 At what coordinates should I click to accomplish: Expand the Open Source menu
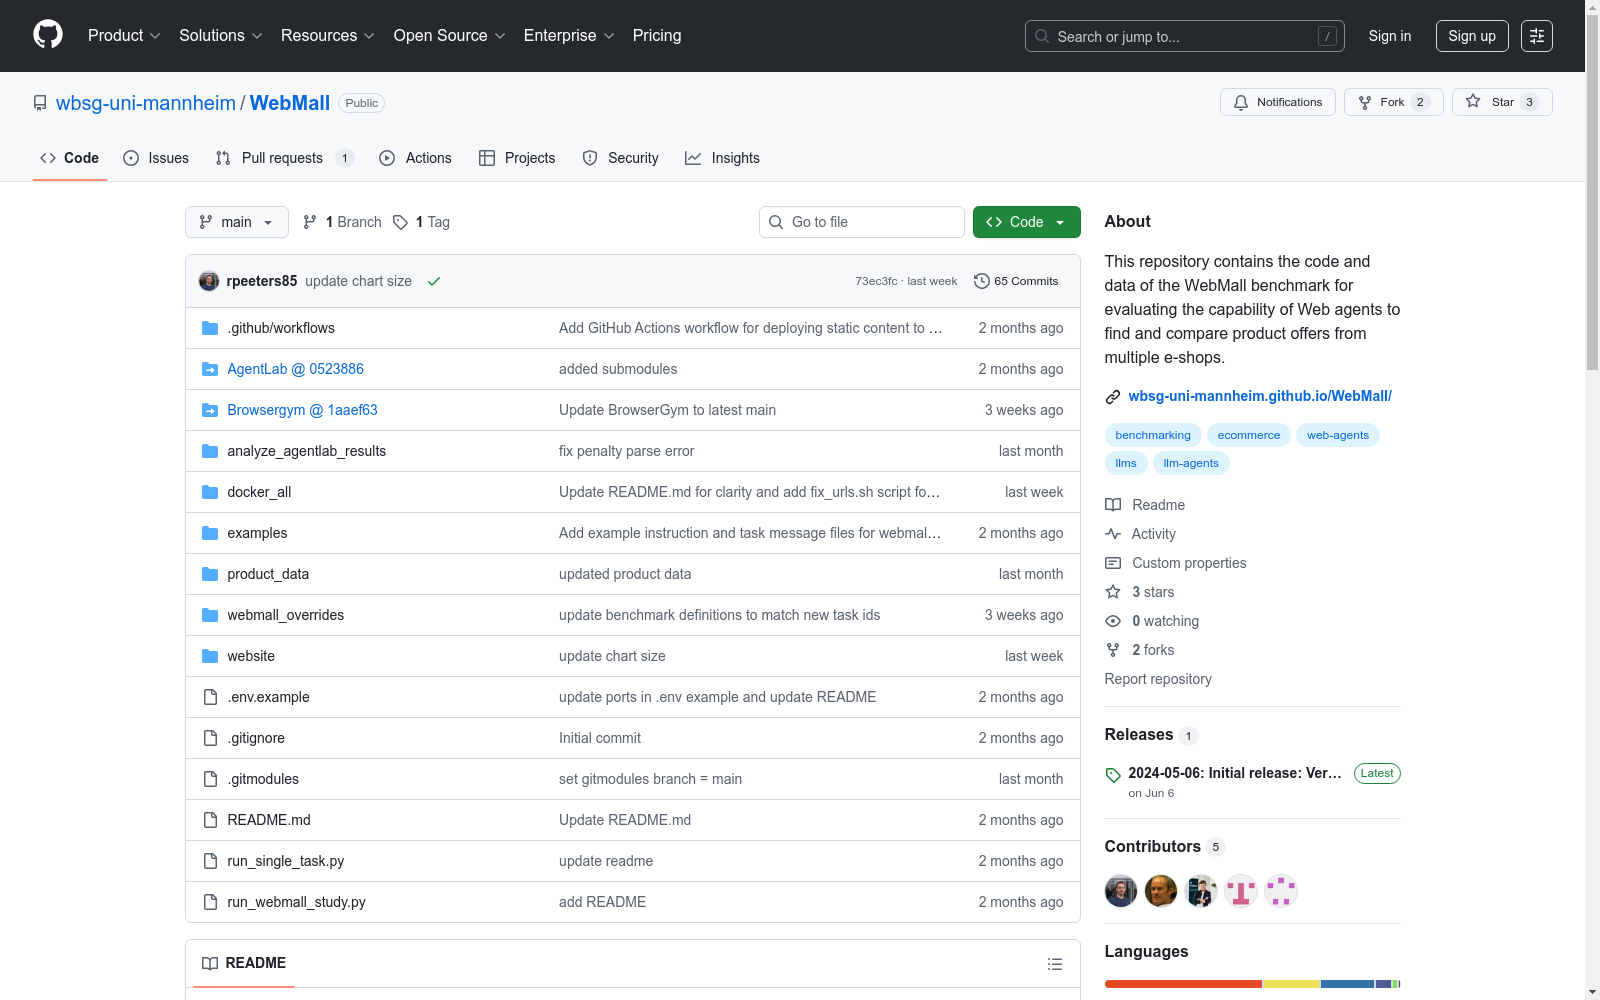pyautogui.click(x=450, y=36)
